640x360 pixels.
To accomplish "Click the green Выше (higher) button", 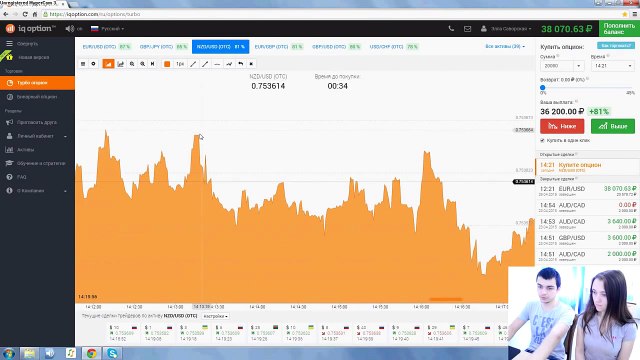I will (x=613, y=126).
